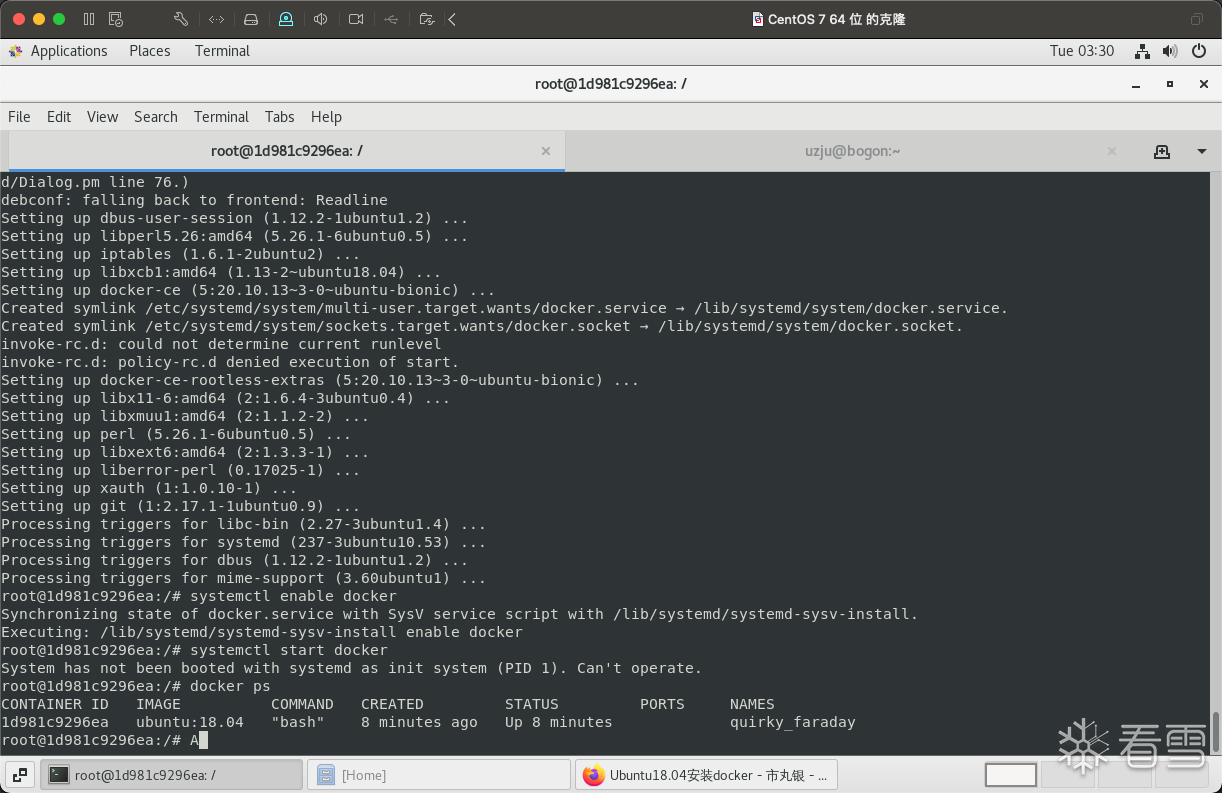Screen dimensions: 1222x793
Task: Open a new terminal tab button
Action: click(x=1161, y=152)
